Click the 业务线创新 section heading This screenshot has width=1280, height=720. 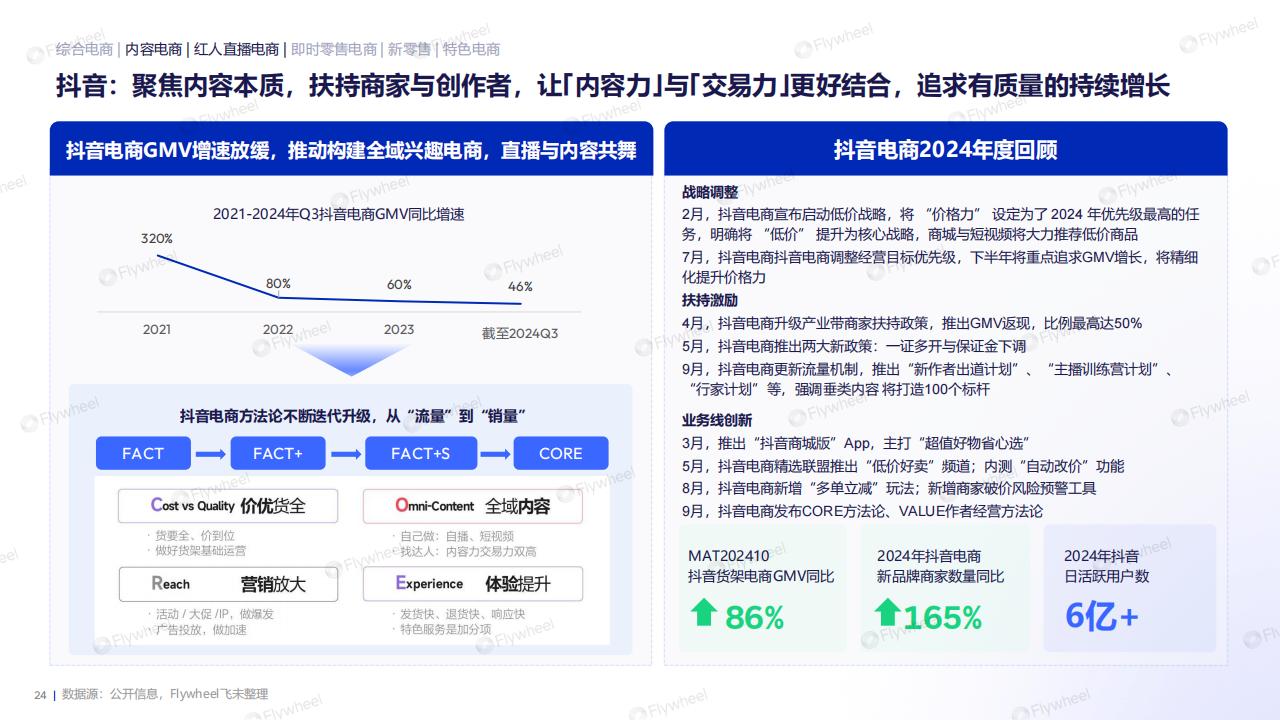717,420
